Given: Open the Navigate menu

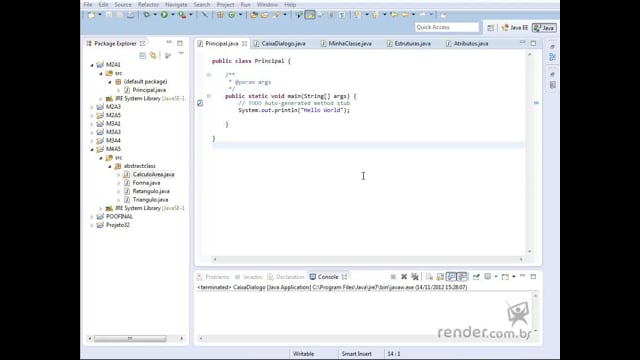Looking at the screenshot, I should pyautogui.click(x=176, y=4).
